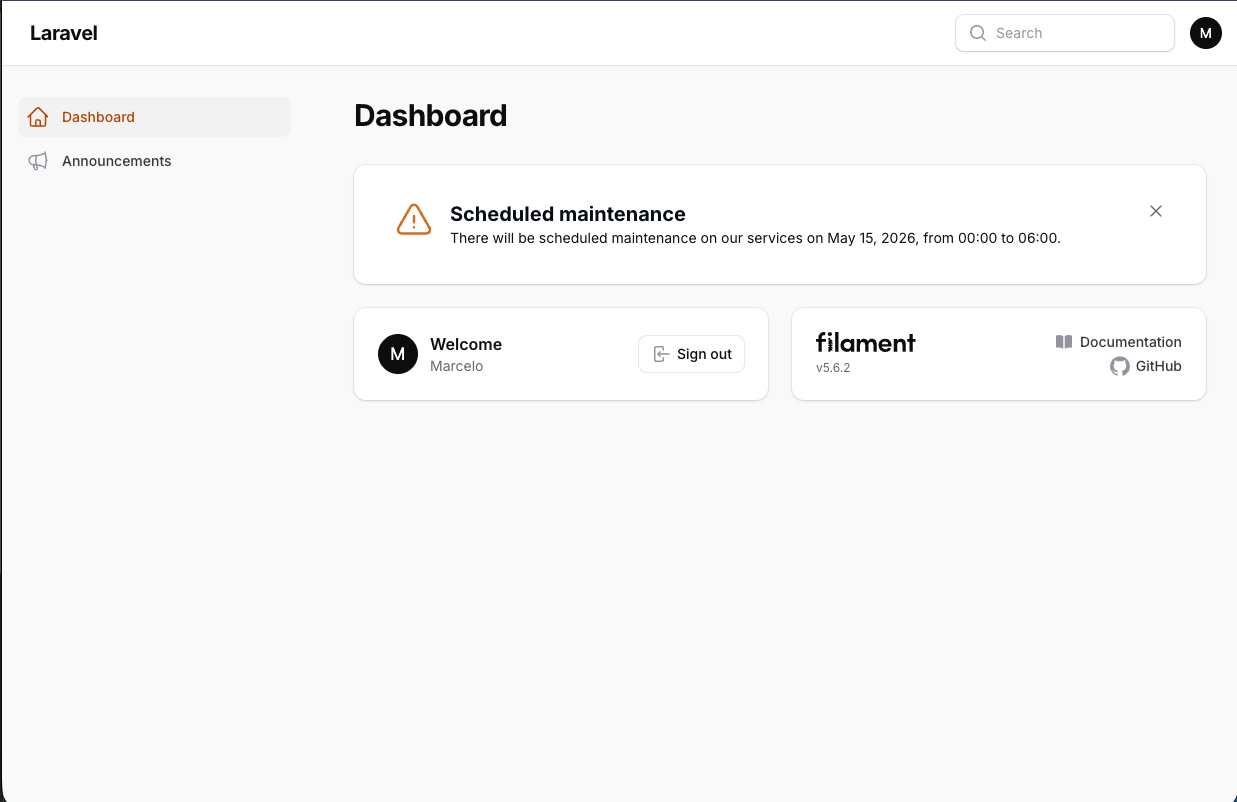Click the Sign out button

click(x=691, y=354)
